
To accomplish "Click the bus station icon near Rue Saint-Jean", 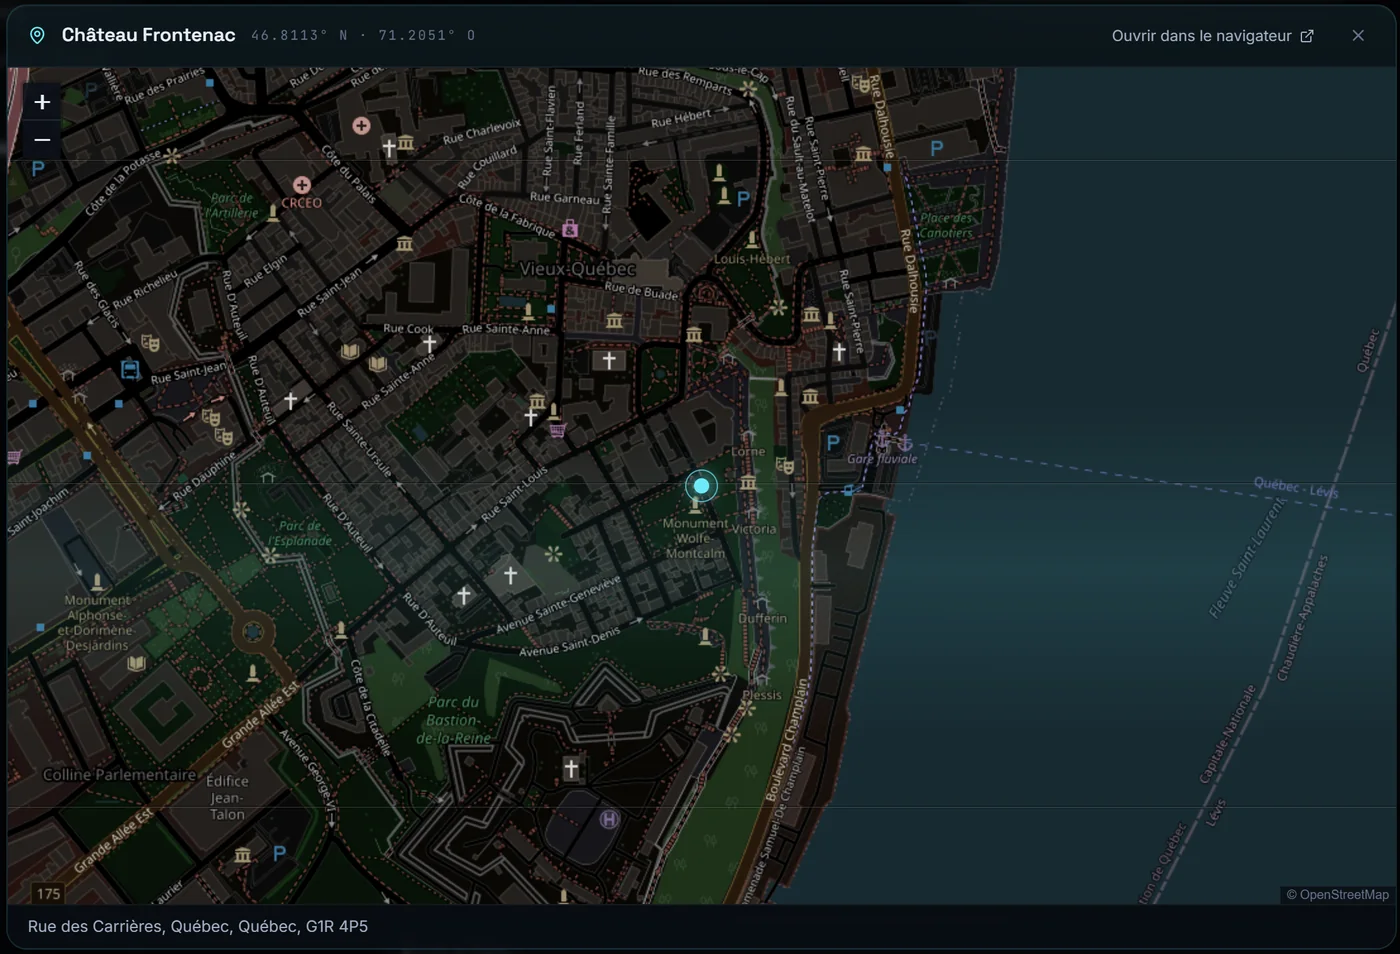I will pyautogui.click(x=130, y=370).
